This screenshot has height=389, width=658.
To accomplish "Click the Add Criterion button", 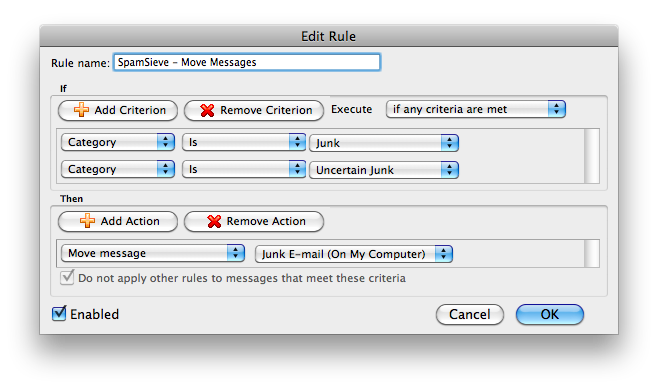I will tap(118, 110).
